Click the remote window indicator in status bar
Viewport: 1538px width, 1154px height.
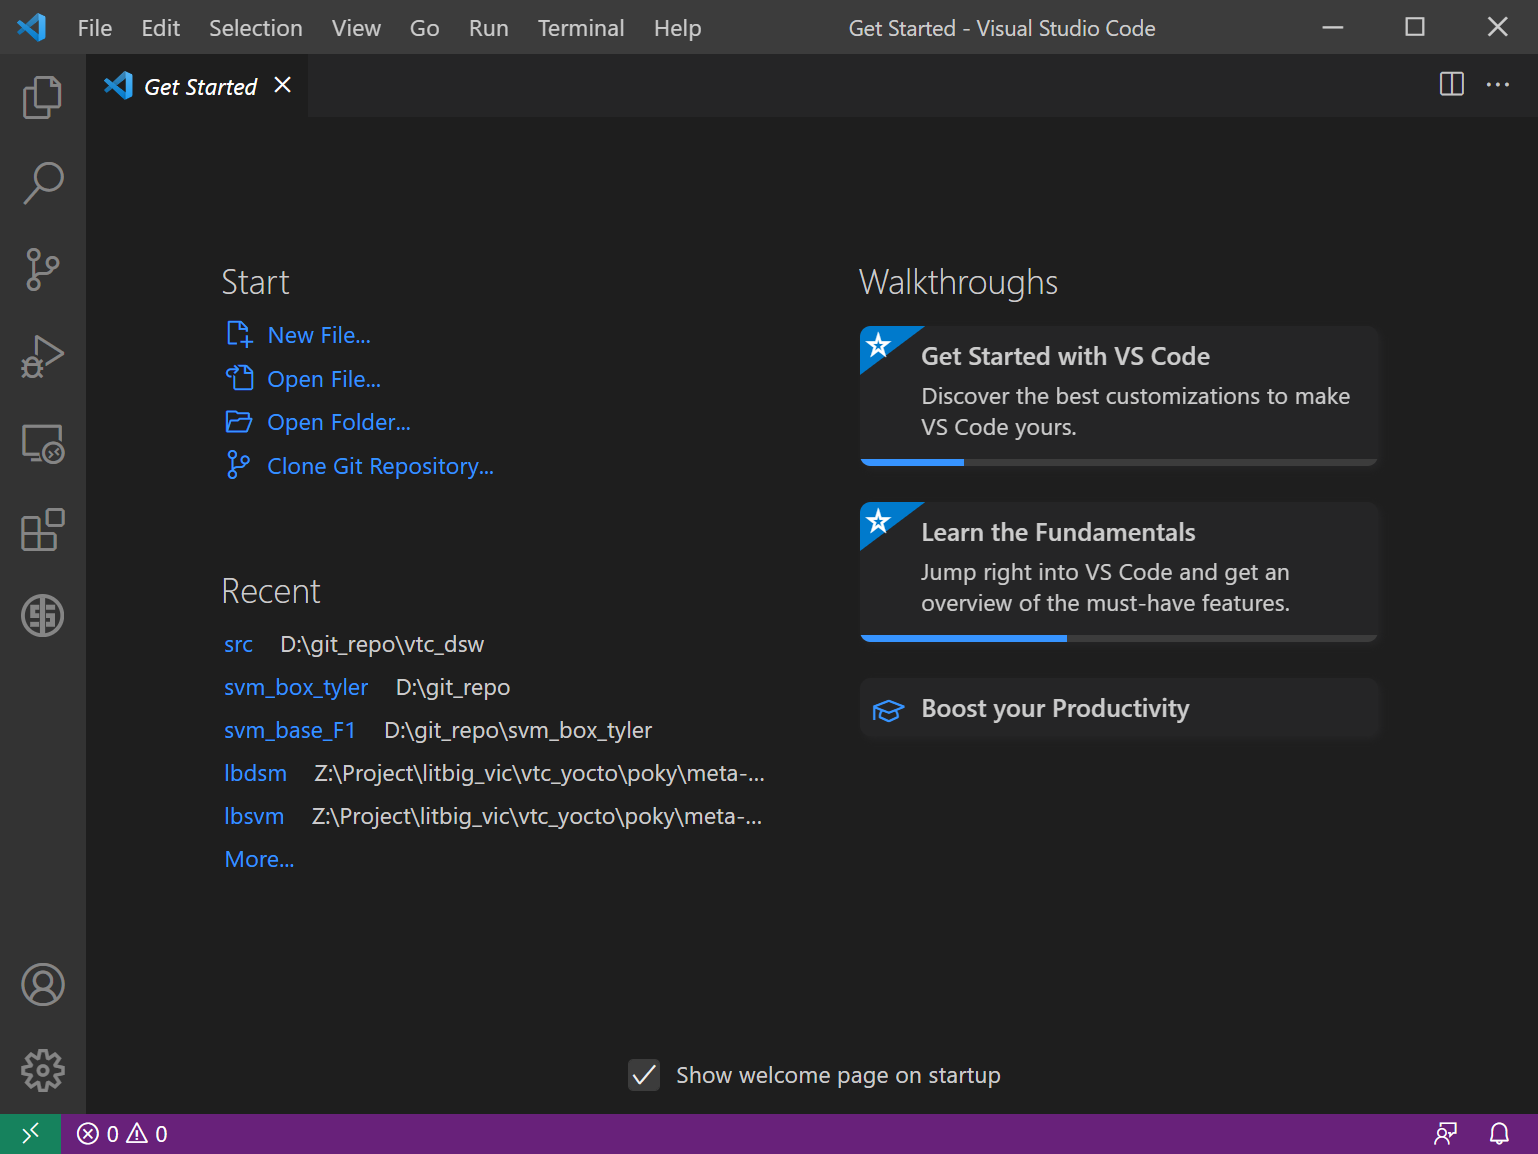click(x=30, y=1134)
